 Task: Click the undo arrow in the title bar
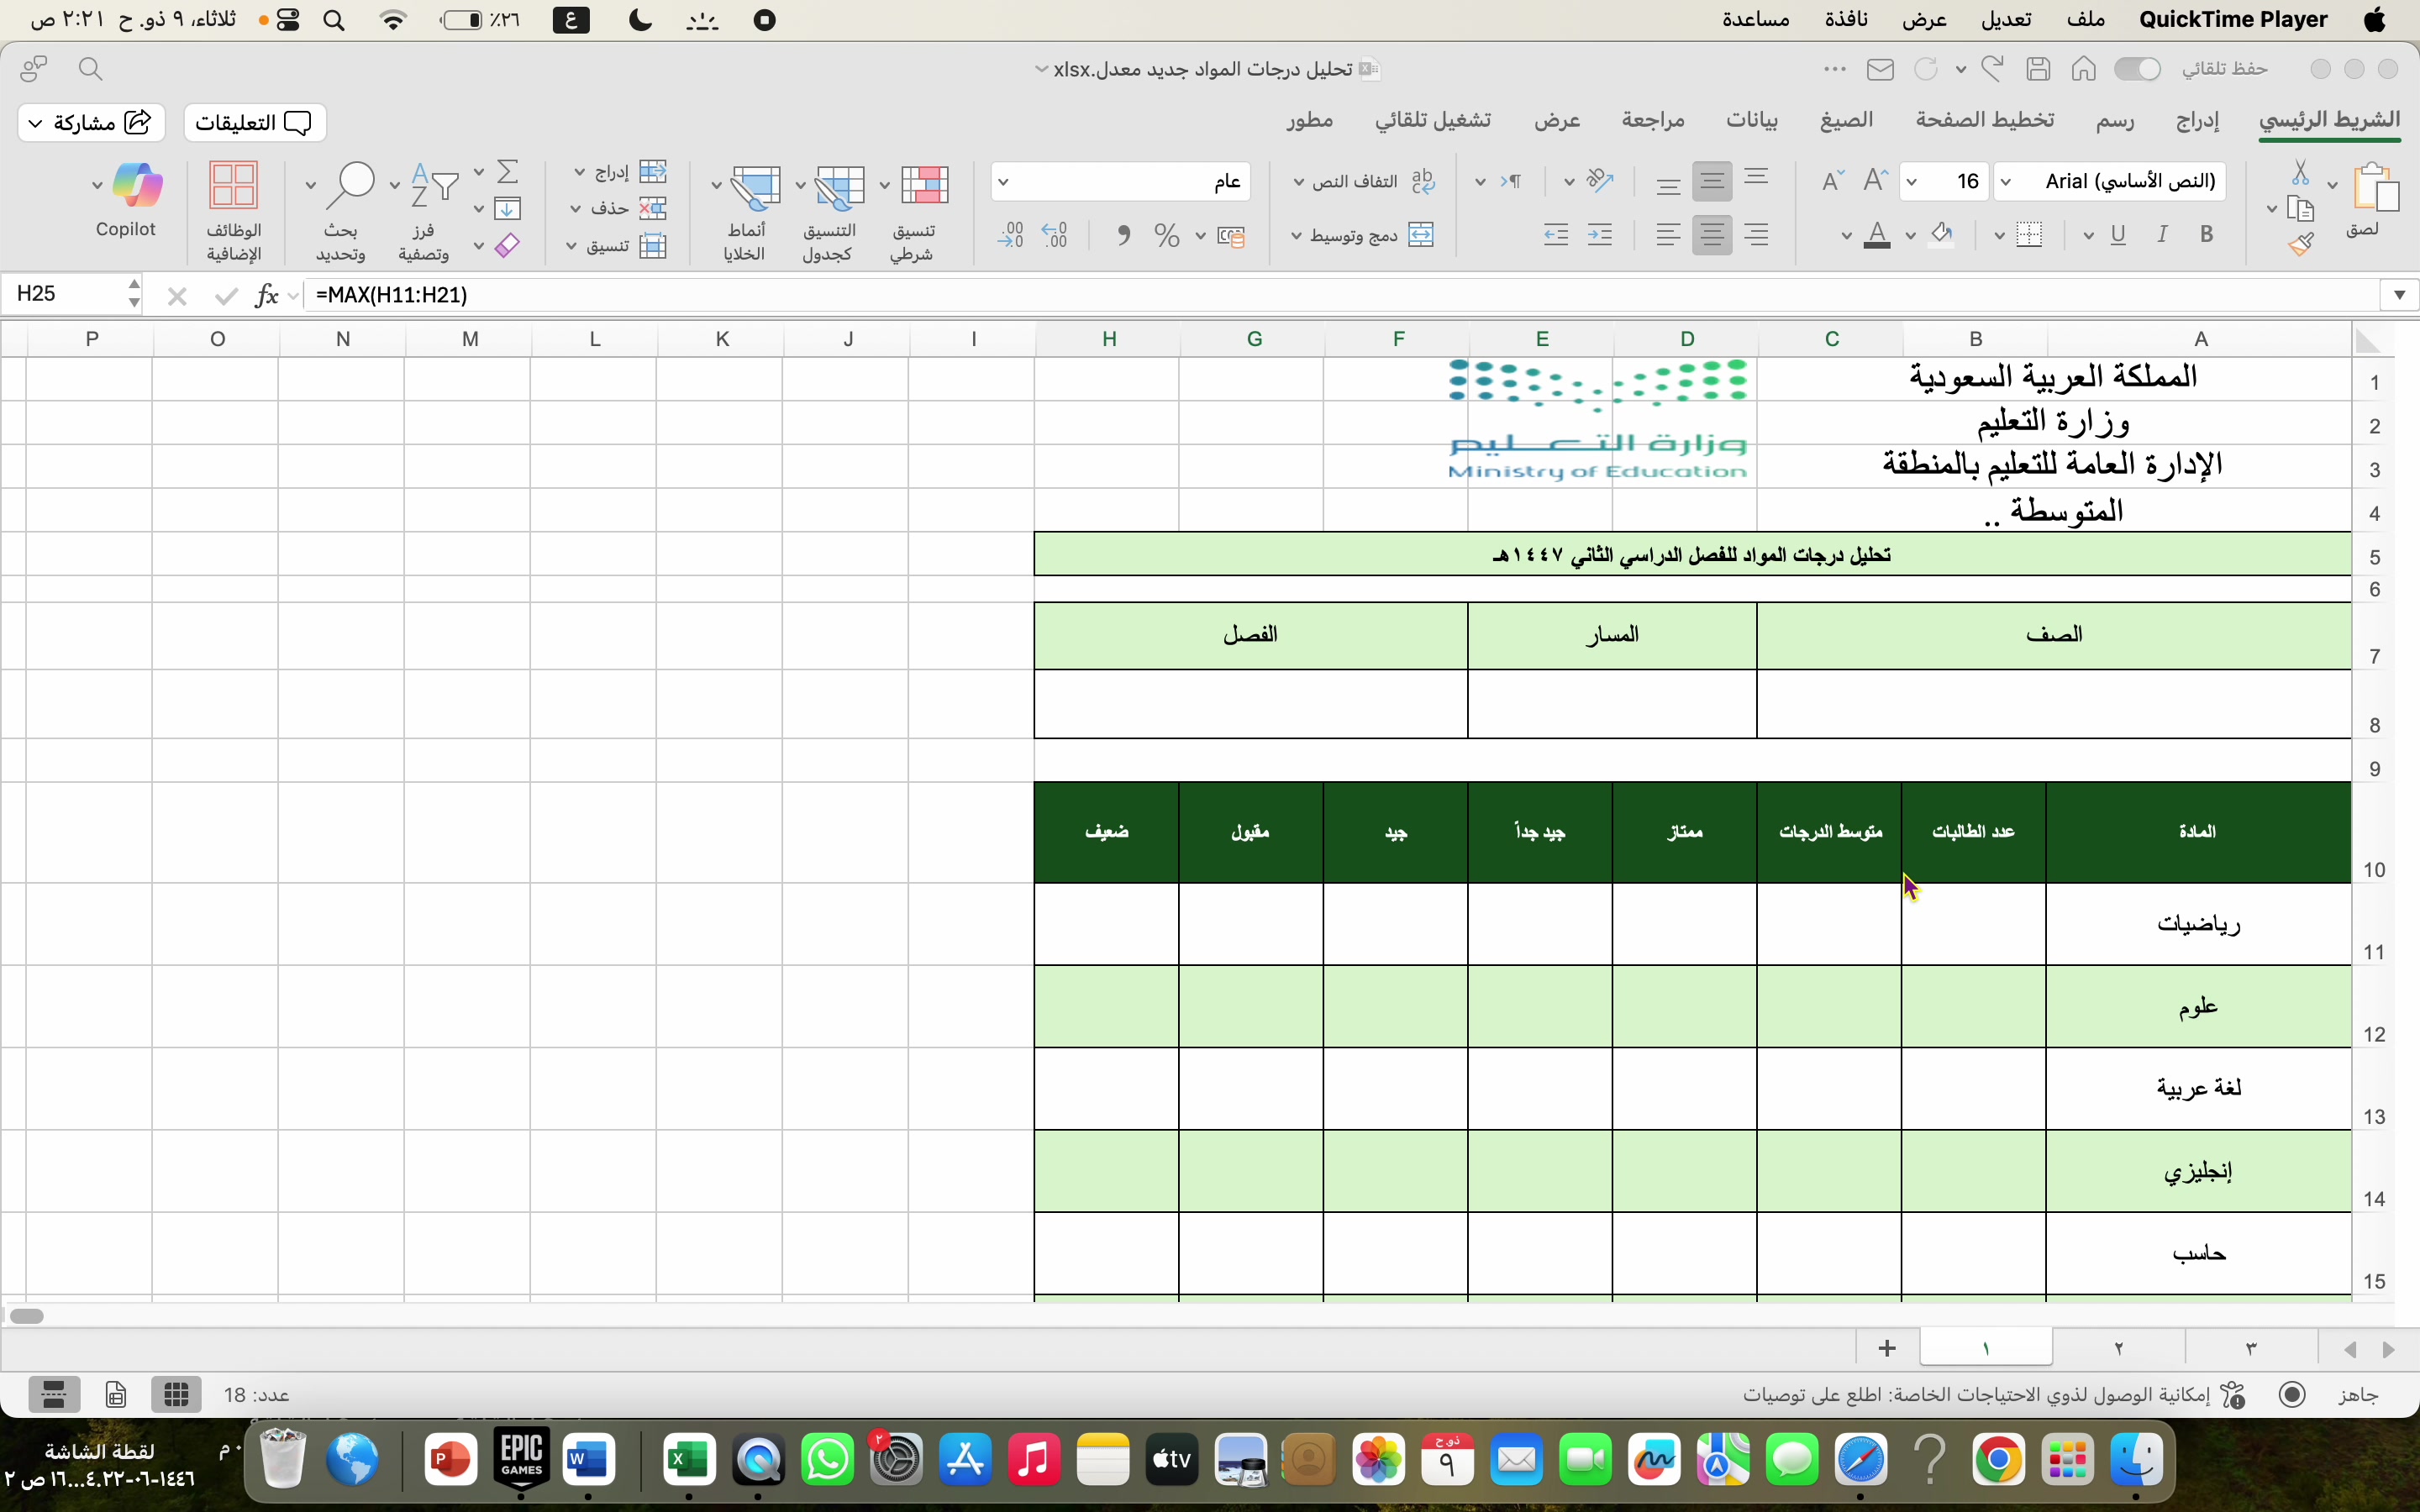click(x=1993, y=69)
